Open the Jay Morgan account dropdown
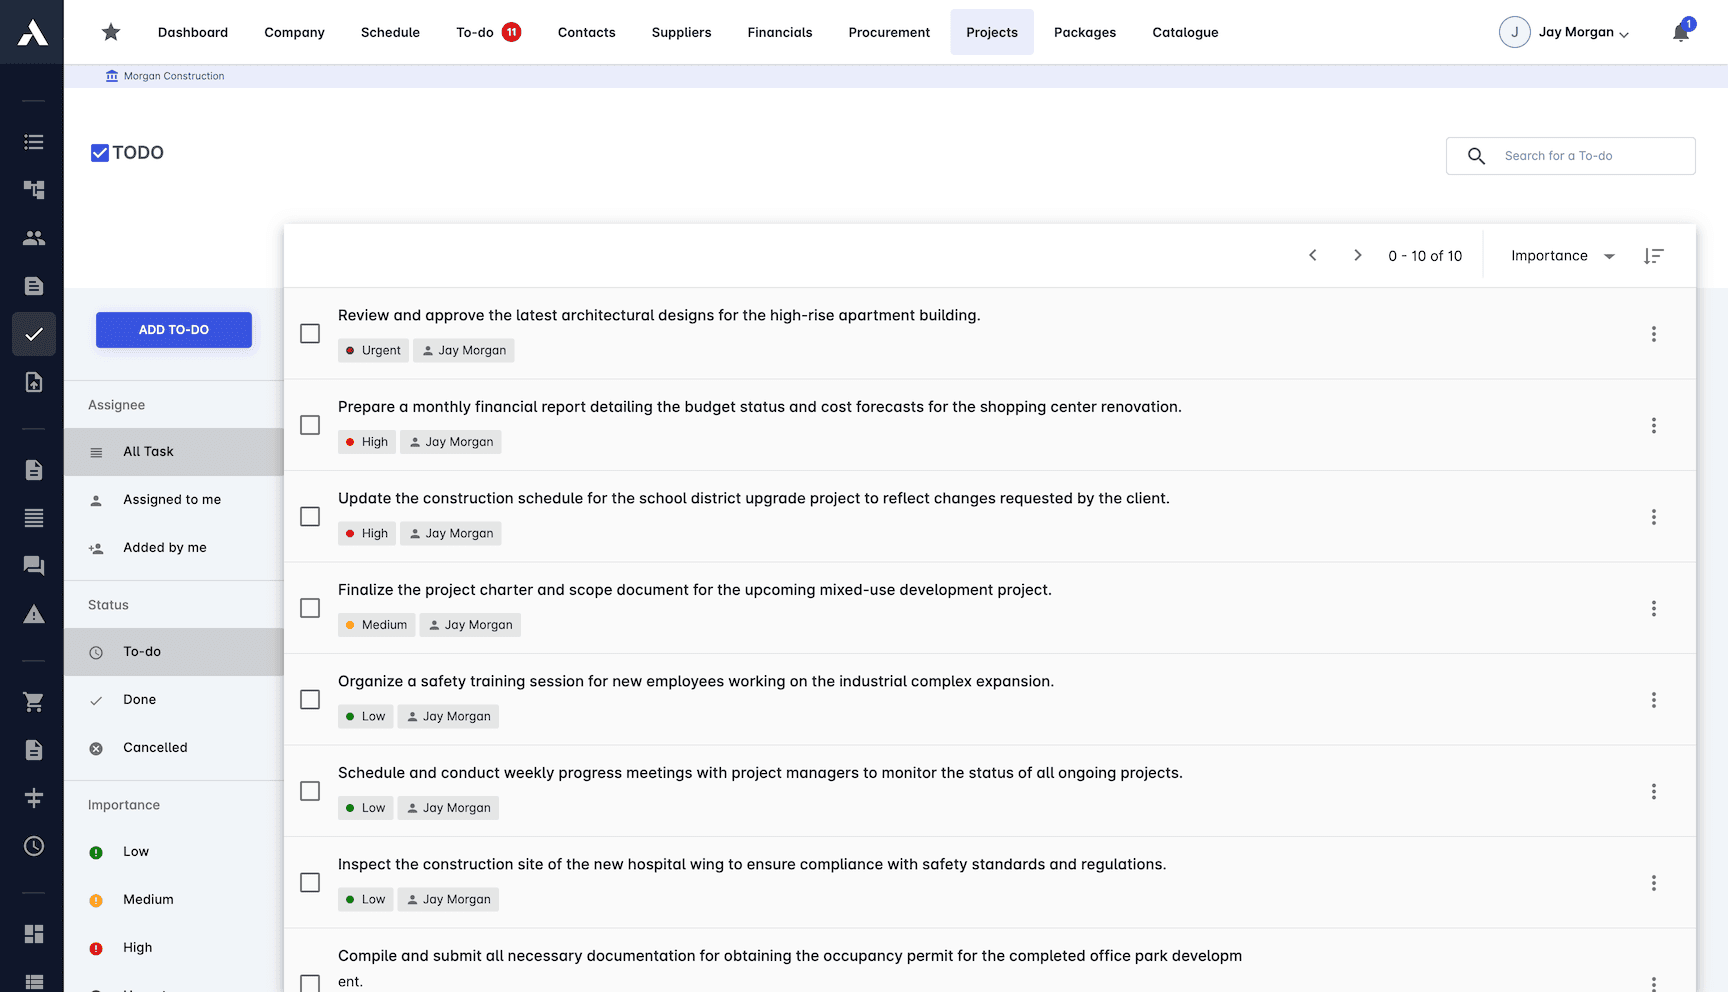This screenshot has width=1728, height=992. [1565, 32]
